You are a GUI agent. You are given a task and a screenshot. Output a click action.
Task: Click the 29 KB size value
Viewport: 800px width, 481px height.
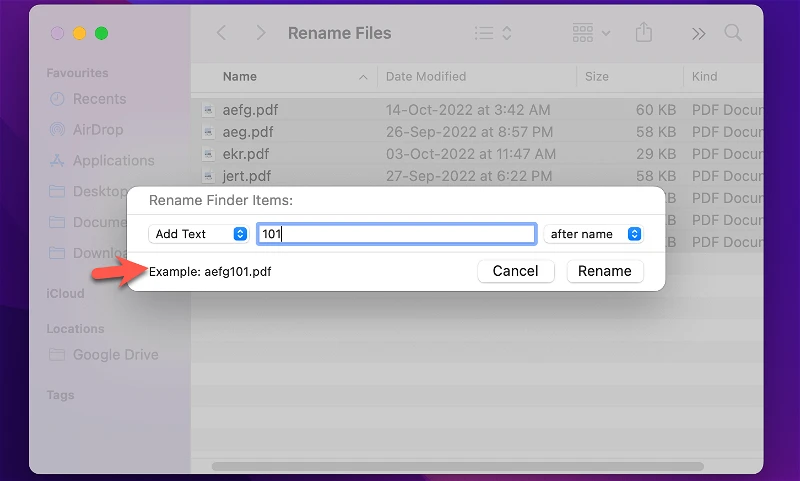(x=656, y=154)
